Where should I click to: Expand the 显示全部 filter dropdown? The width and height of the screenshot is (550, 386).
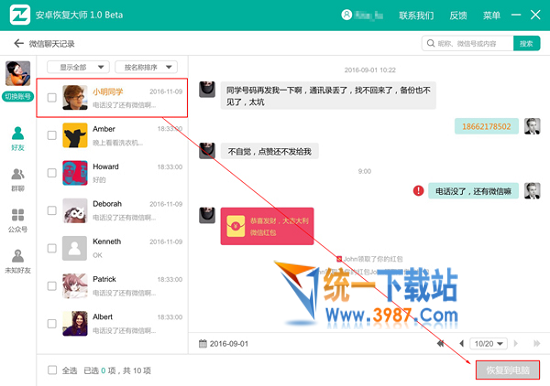[x=78, y=67]
